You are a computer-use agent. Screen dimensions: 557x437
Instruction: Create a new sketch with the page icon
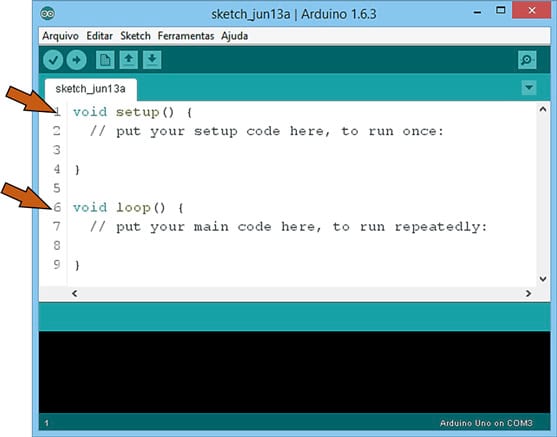[x=105, y=60]
